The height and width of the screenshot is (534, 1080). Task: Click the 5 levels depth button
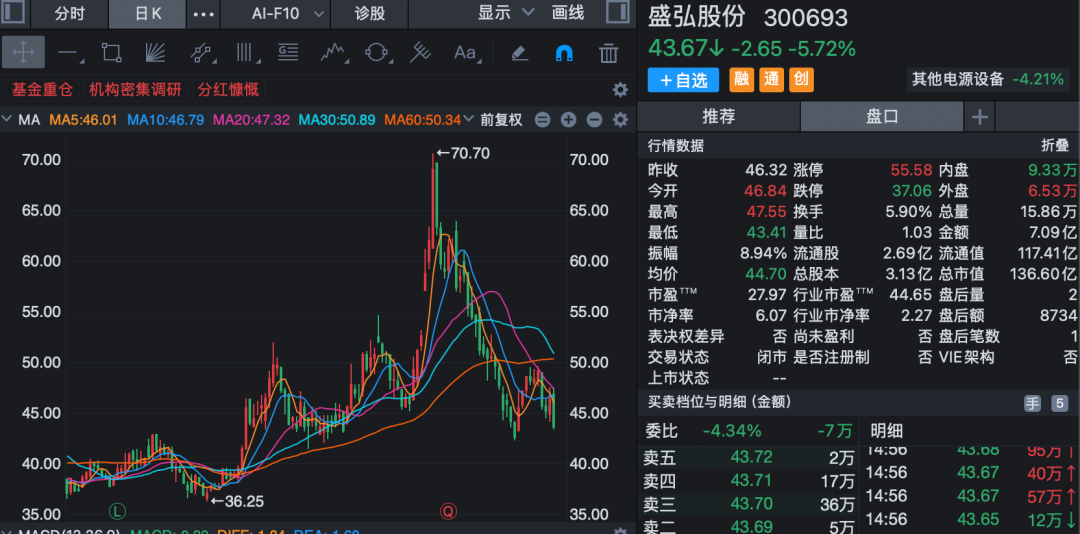(1059, 404)
